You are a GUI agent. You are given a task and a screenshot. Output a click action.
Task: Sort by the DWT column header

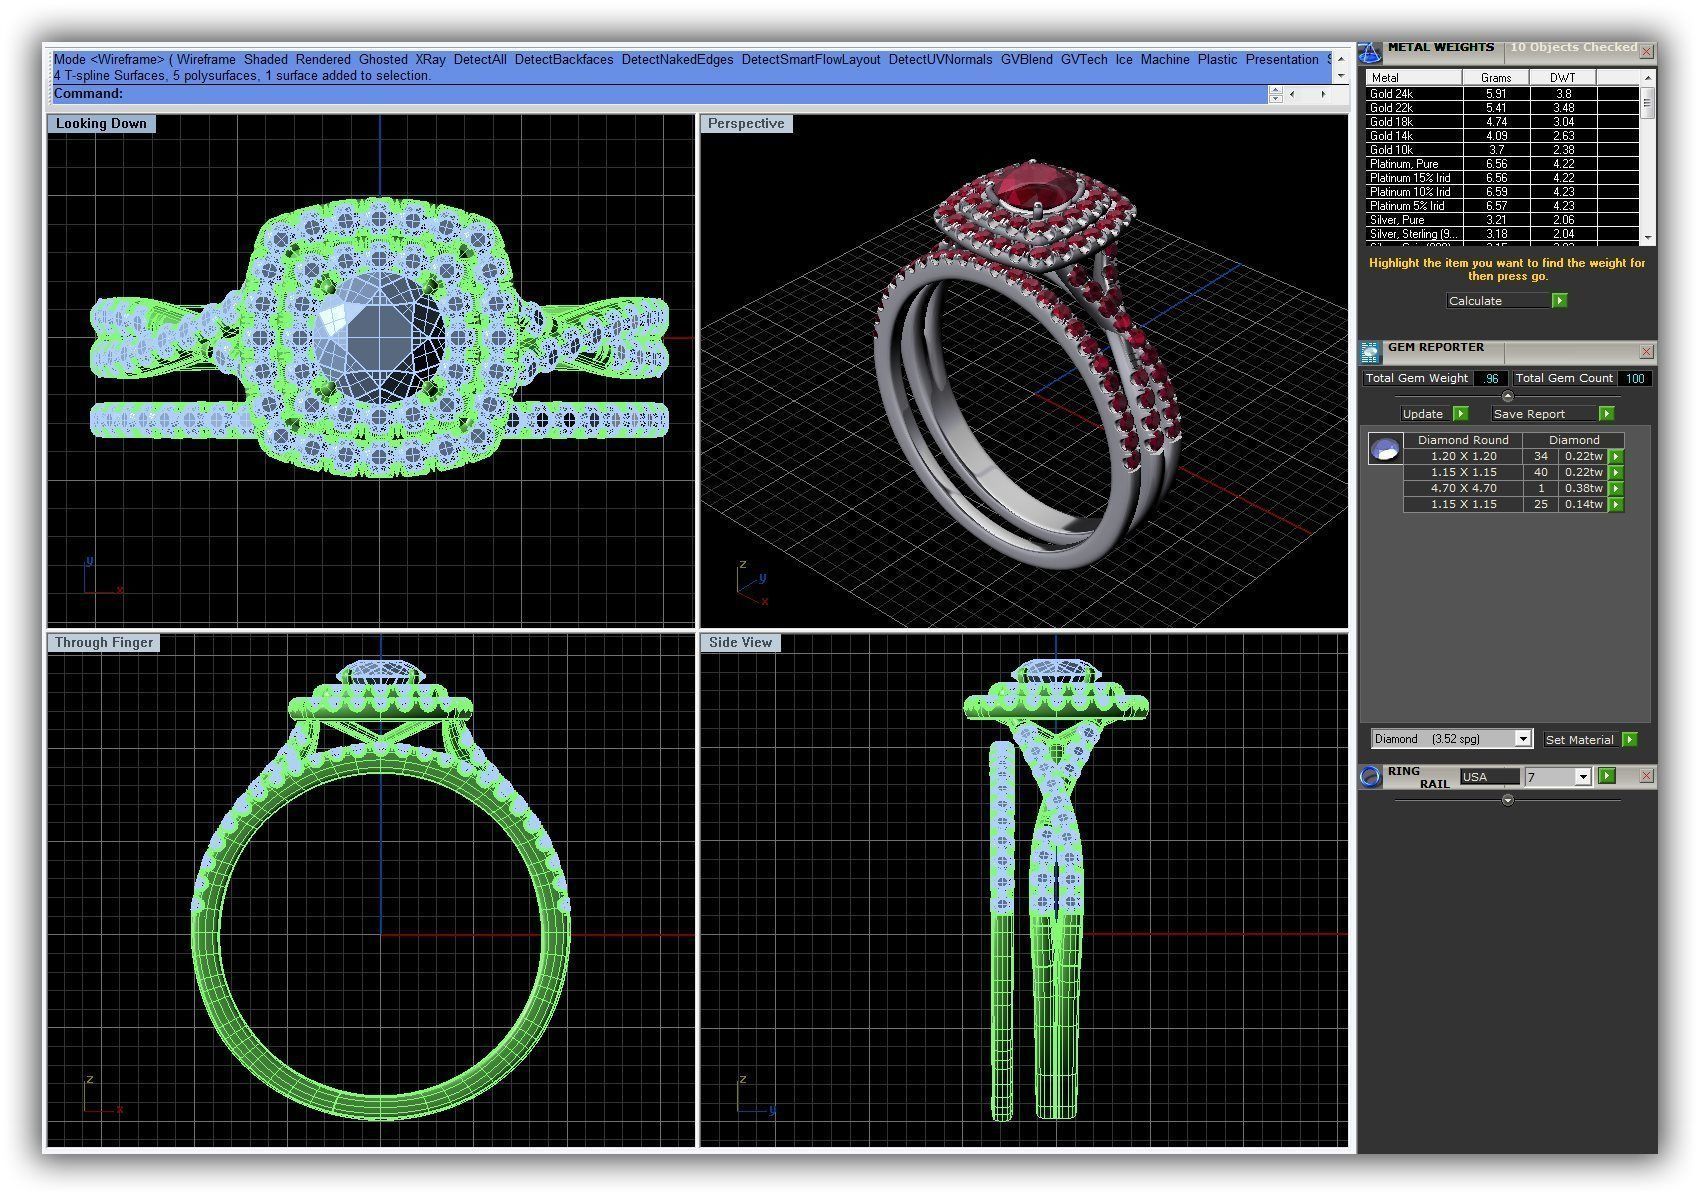coord(1562,77)
